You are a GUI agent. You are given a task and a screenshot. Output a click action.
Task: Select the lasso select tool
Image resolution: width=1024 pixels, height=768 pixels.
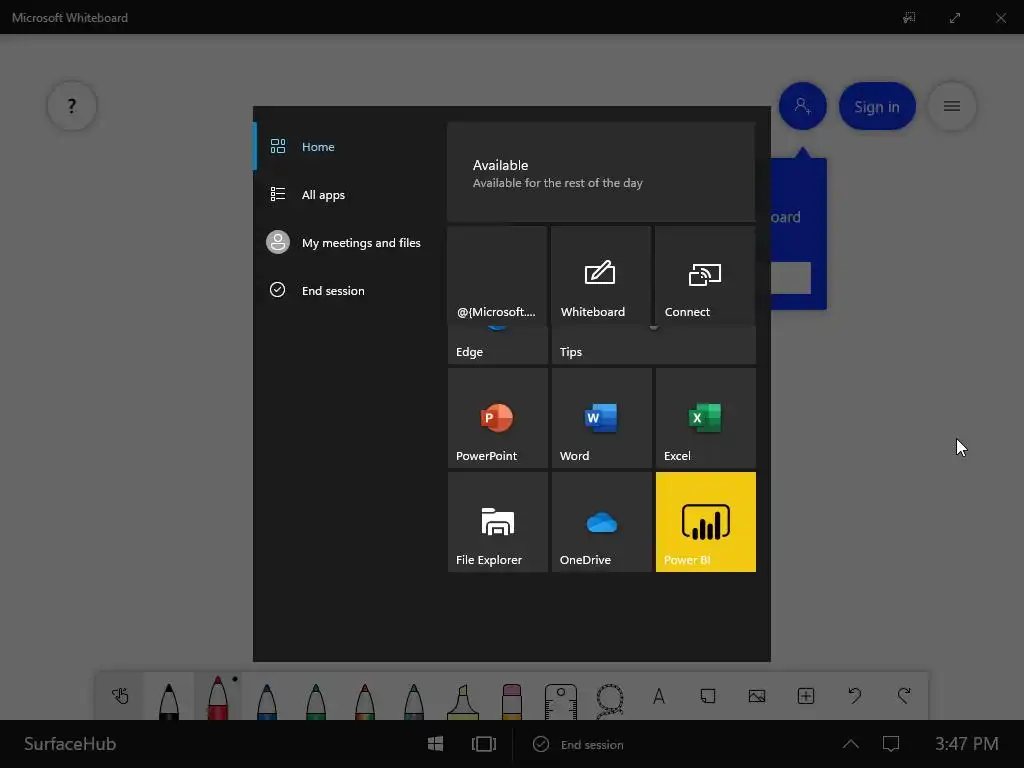point(610,701)
